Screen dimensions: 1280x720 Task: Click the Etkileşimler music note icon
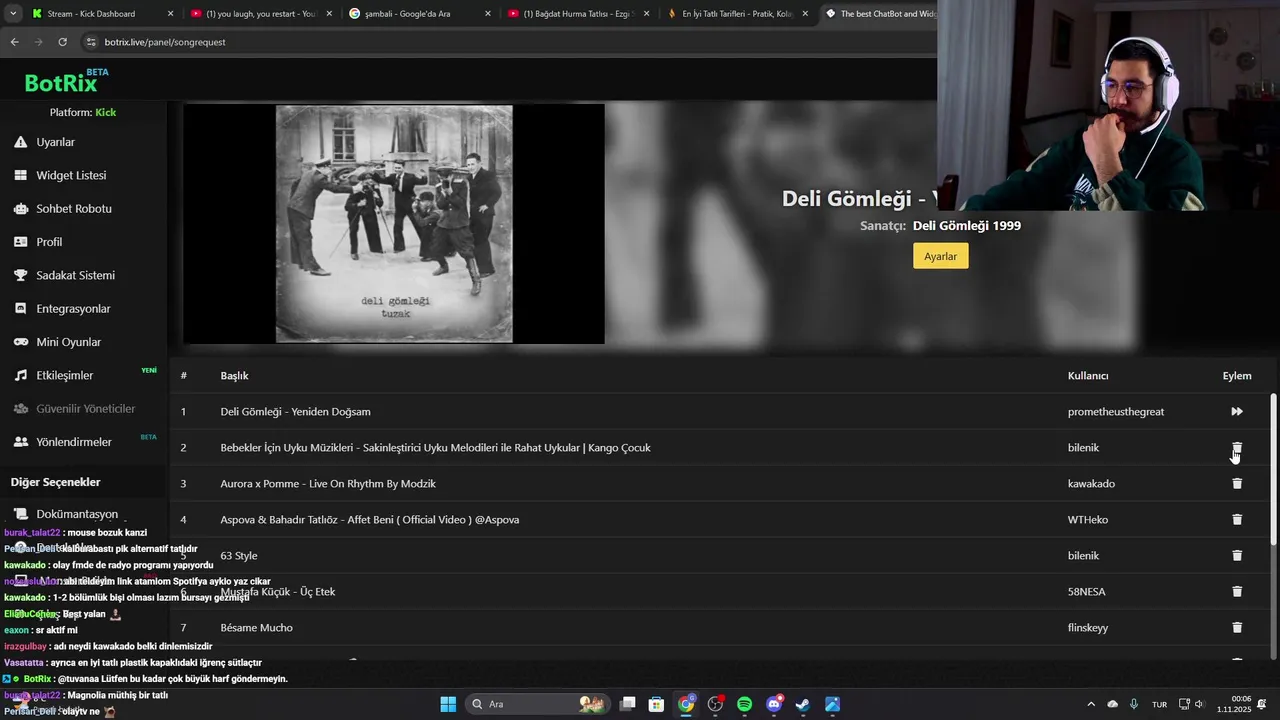pos(20,375)
